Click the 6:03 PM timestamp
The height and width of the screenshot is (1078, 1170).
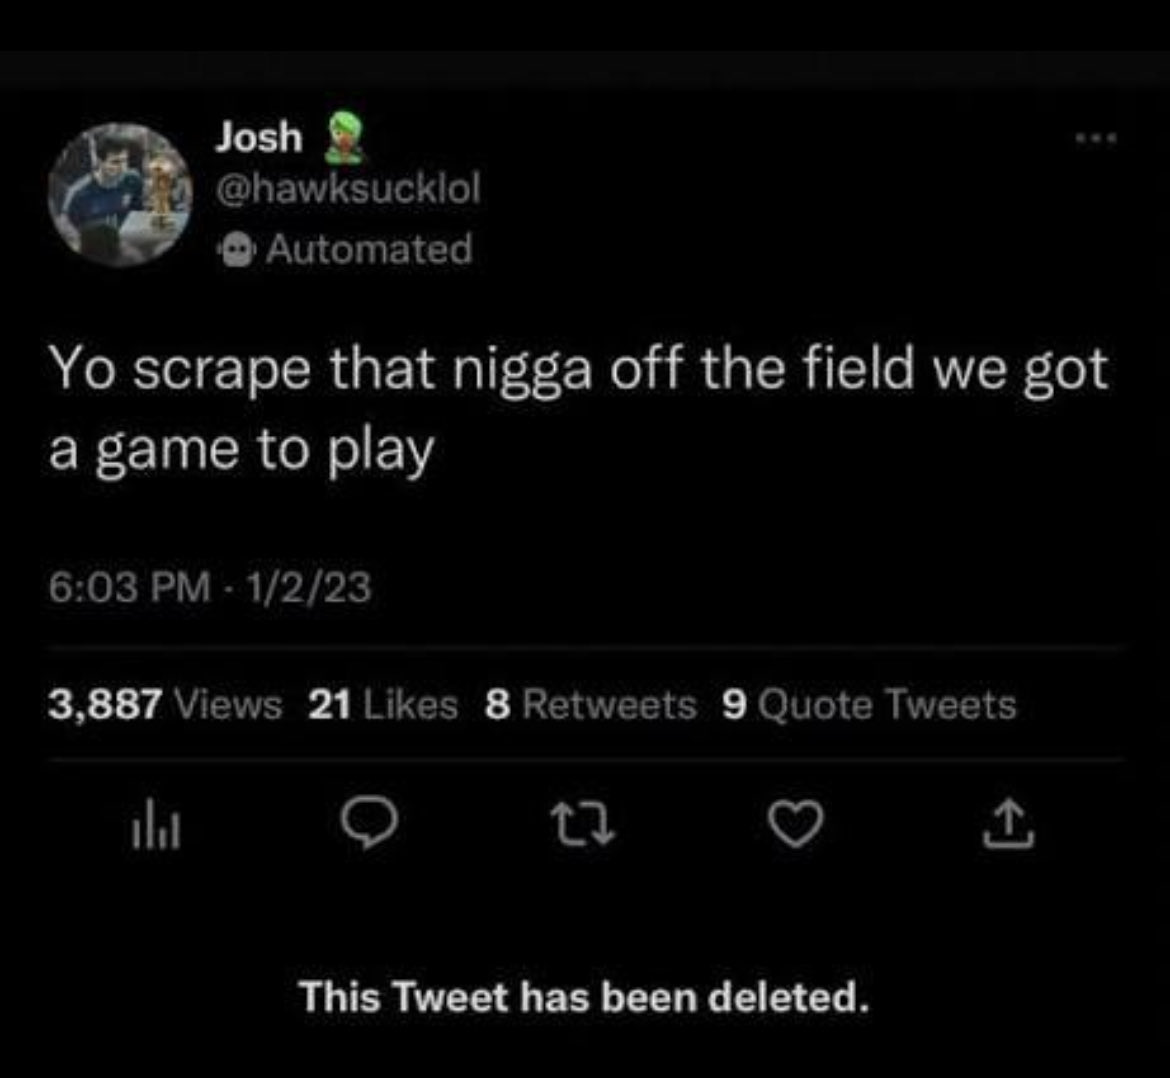coord(129,587)
